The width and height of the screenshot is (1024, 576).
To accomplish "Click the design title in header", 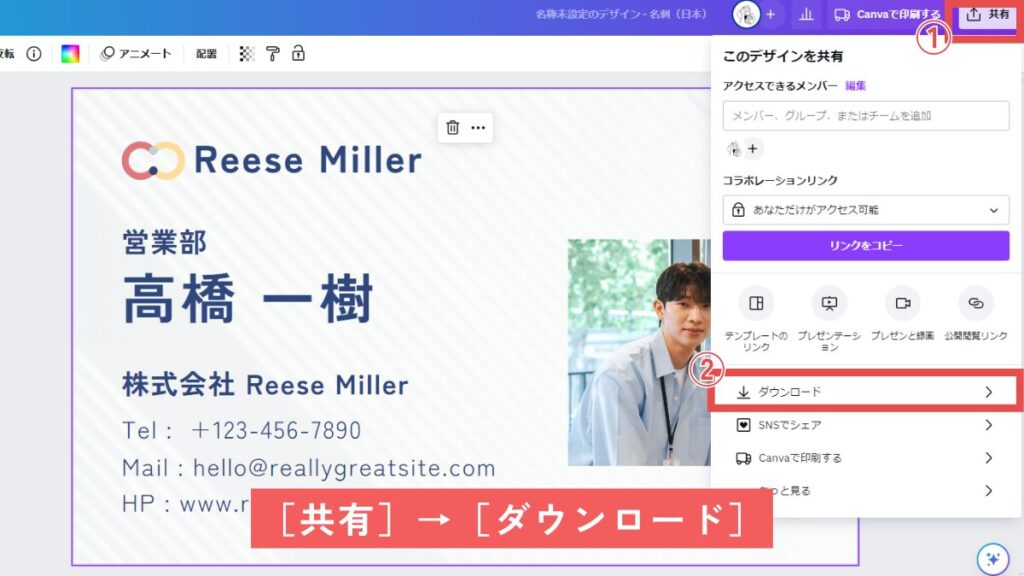I will pyautogui.click(x=620, y=14).
